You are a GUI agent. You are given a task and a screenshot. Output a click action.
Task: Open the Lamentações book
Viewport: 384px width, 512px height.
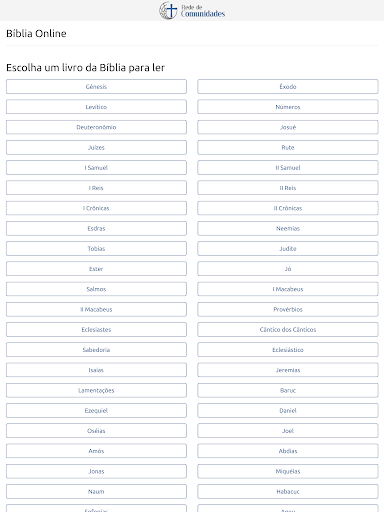point(96,390)
